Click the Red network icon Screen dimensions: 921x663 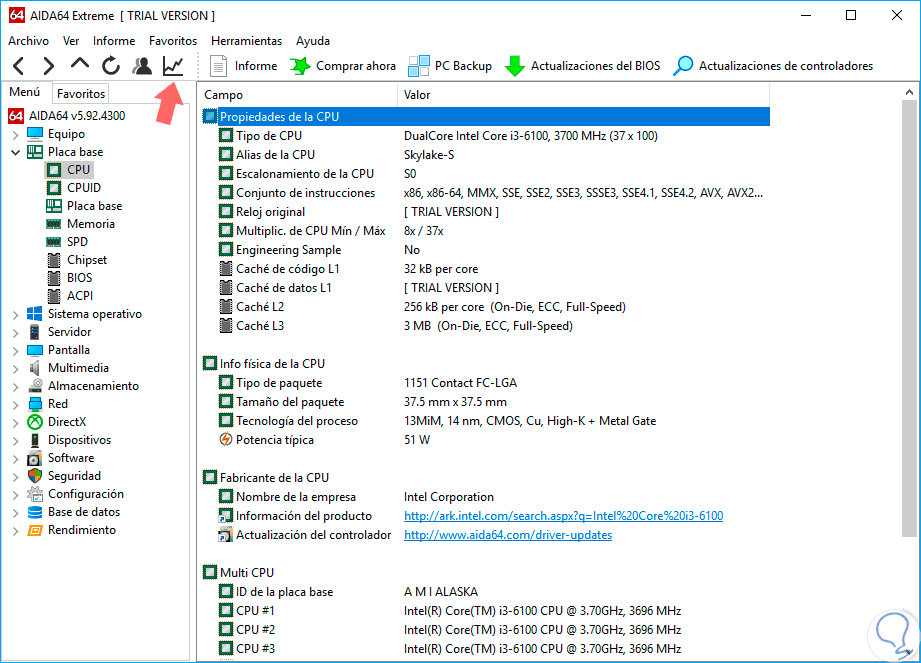click(35, 404)
